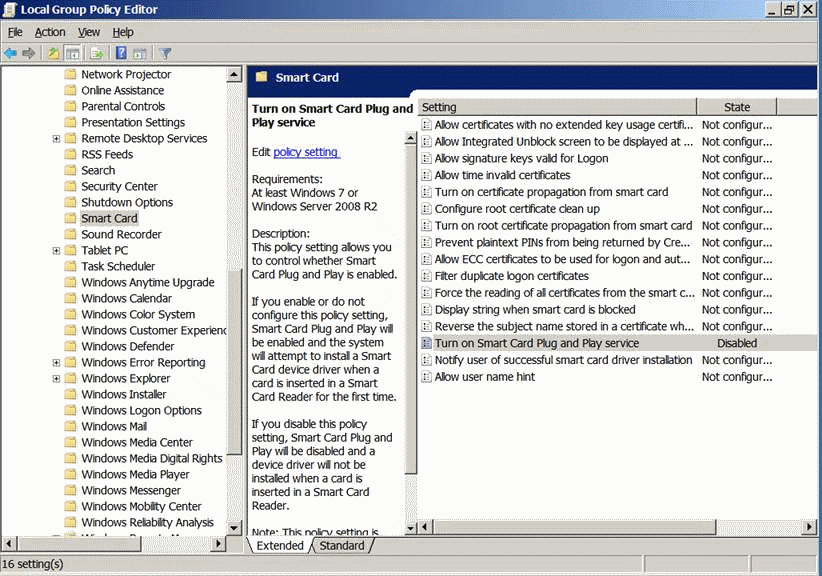This screenshot has height=576, width=822.
Task: Click policy icon beside Allow user name hint
Action: point(427,376)
